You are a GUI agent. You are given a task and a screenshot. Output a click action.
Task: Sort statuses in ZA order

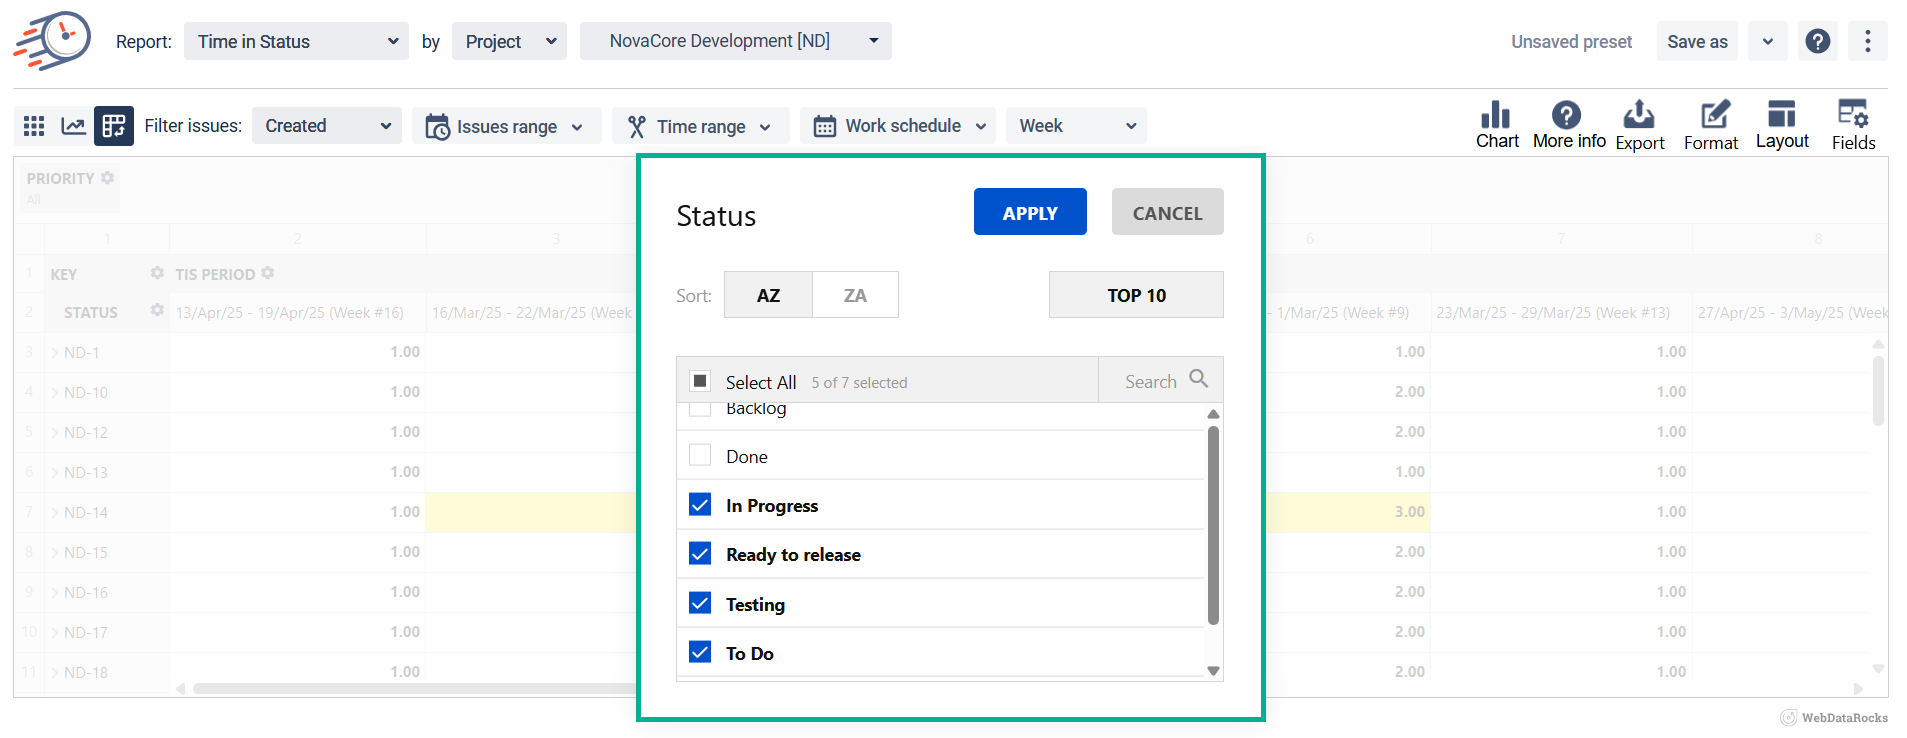pyautogui.click(x=855, y=295)
